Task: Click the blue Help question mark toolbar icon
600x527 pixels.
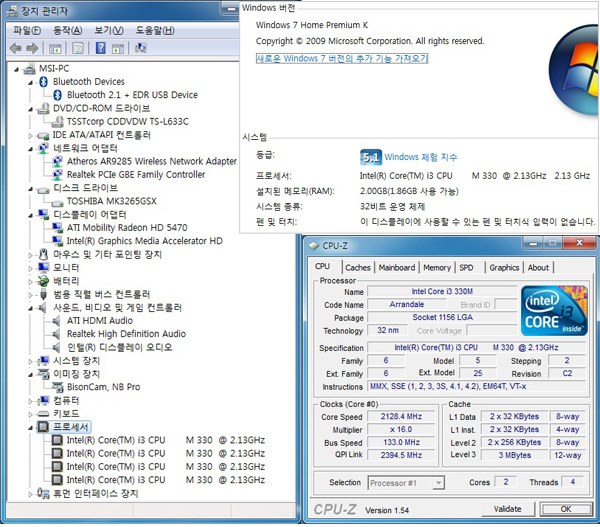Action: [x=101, y=48]
